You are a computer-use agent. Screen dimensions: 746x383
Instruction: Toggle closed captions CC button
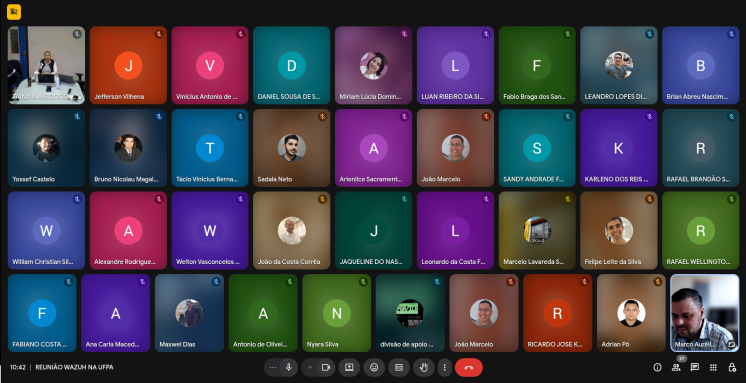click(x=399, y=367)
